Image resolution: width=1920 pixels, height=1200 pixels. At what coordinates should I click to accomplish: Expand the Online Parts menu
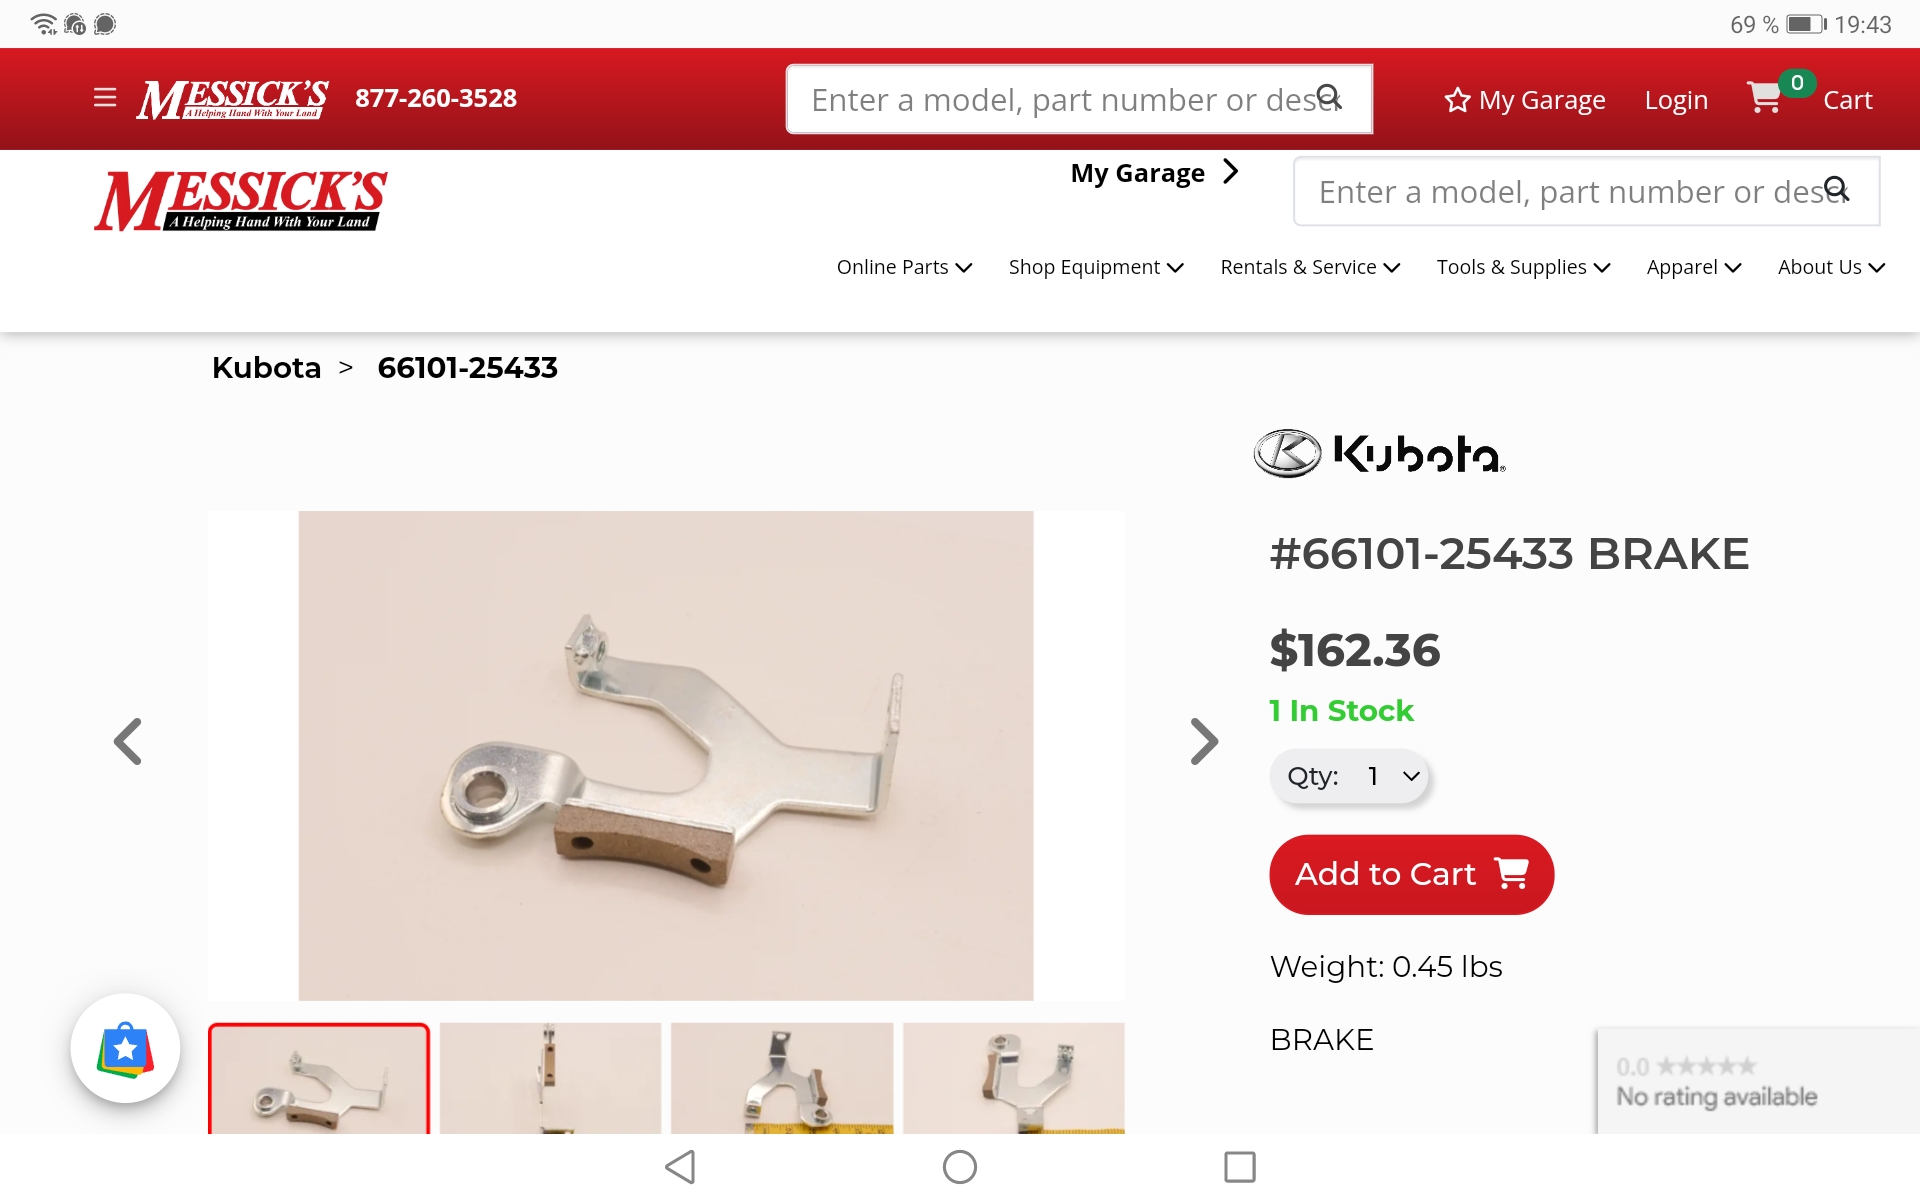click(904, 267)
